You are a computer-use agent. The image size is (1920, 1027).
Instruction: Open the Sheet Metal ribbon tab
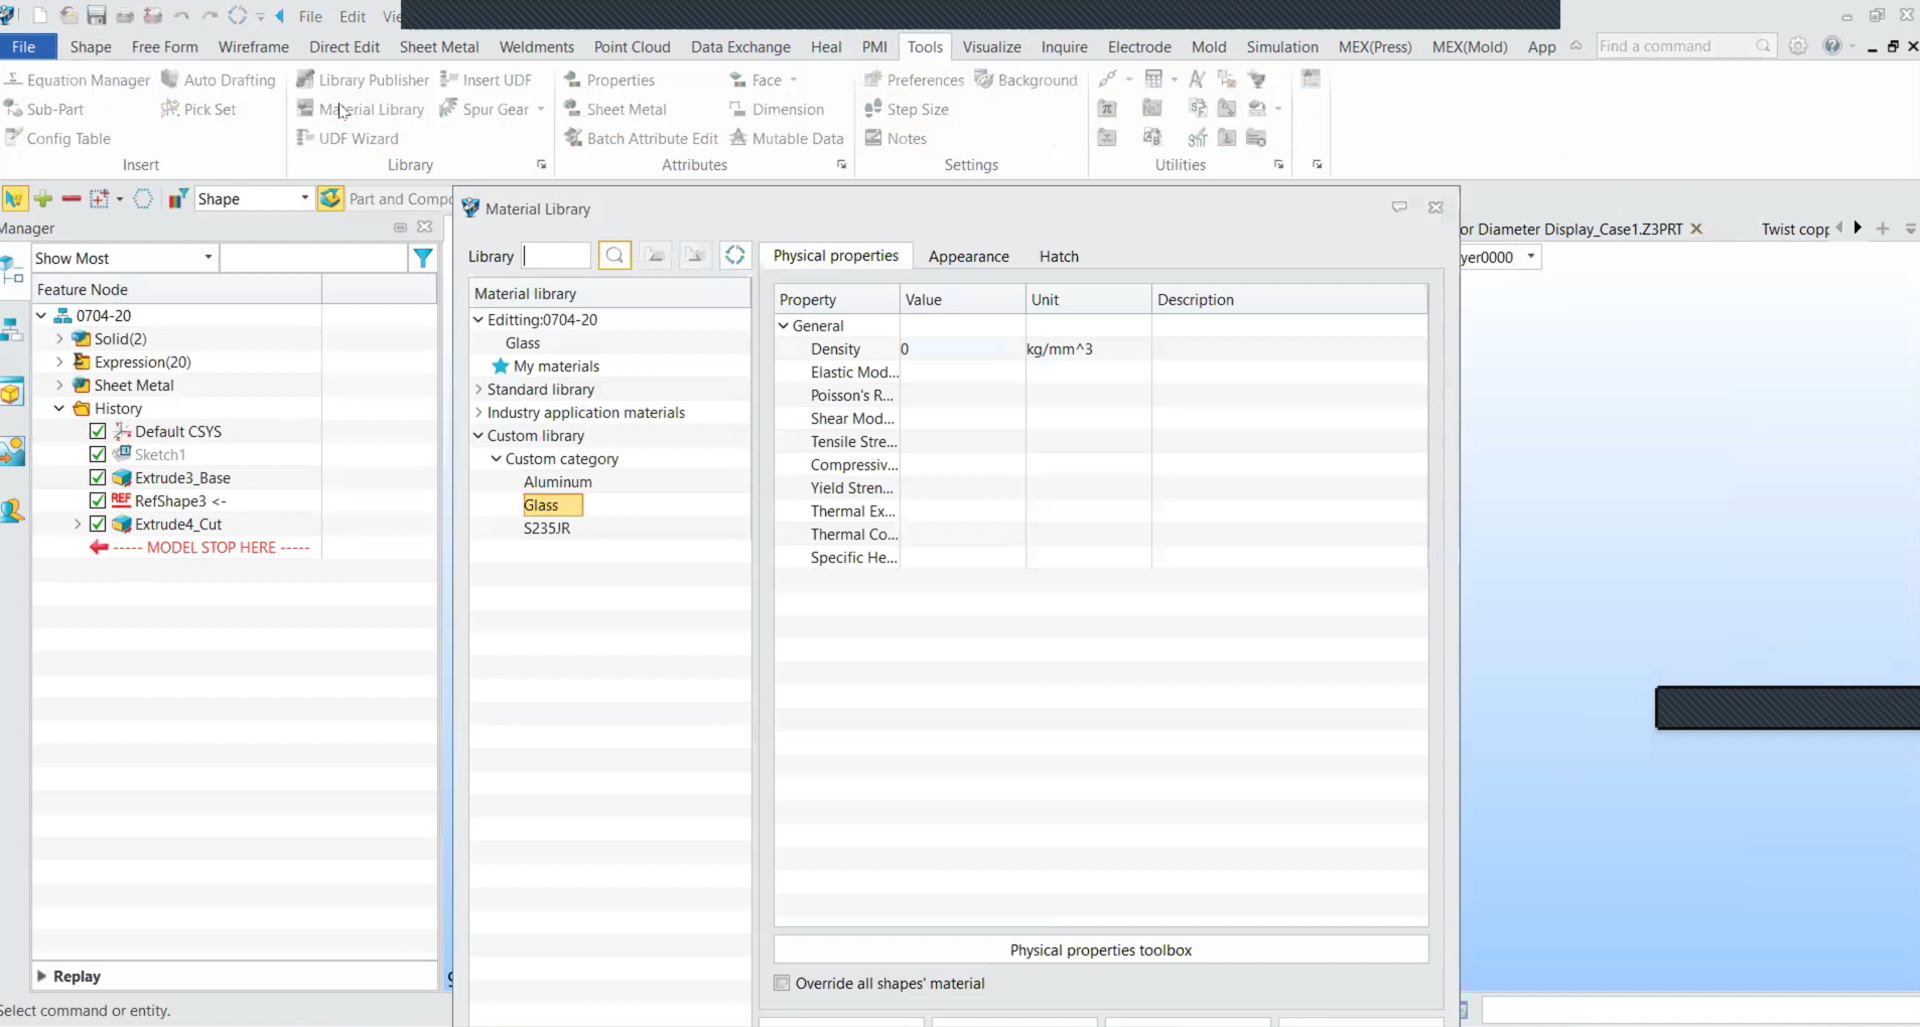coord(439,47)
